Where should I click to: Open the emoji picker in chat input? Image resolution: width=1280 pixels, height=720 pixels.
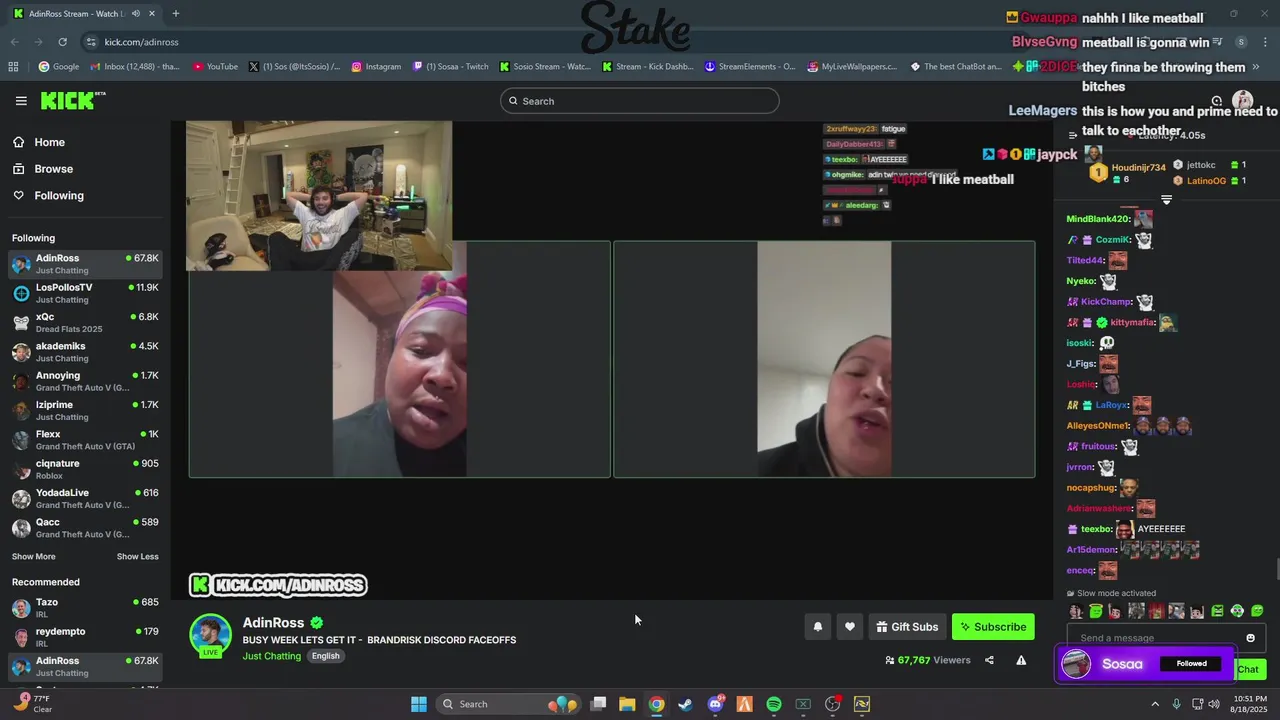(1250, 638)
